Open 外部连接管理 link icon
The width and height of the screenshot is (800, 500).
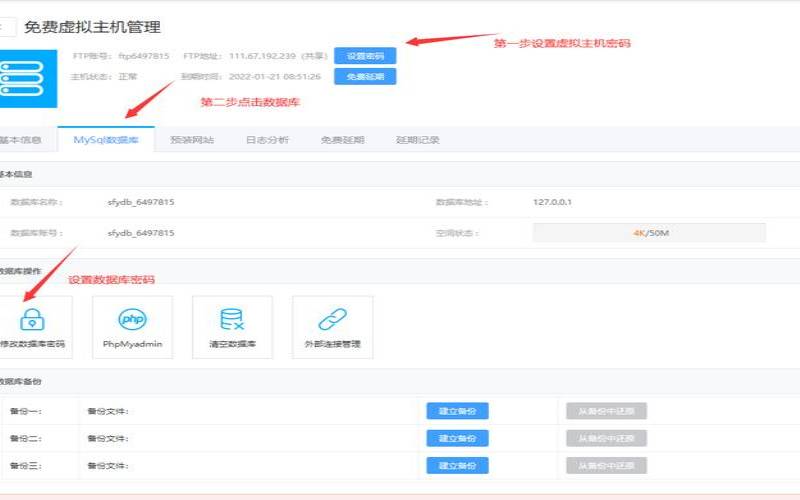click(332, 320)
